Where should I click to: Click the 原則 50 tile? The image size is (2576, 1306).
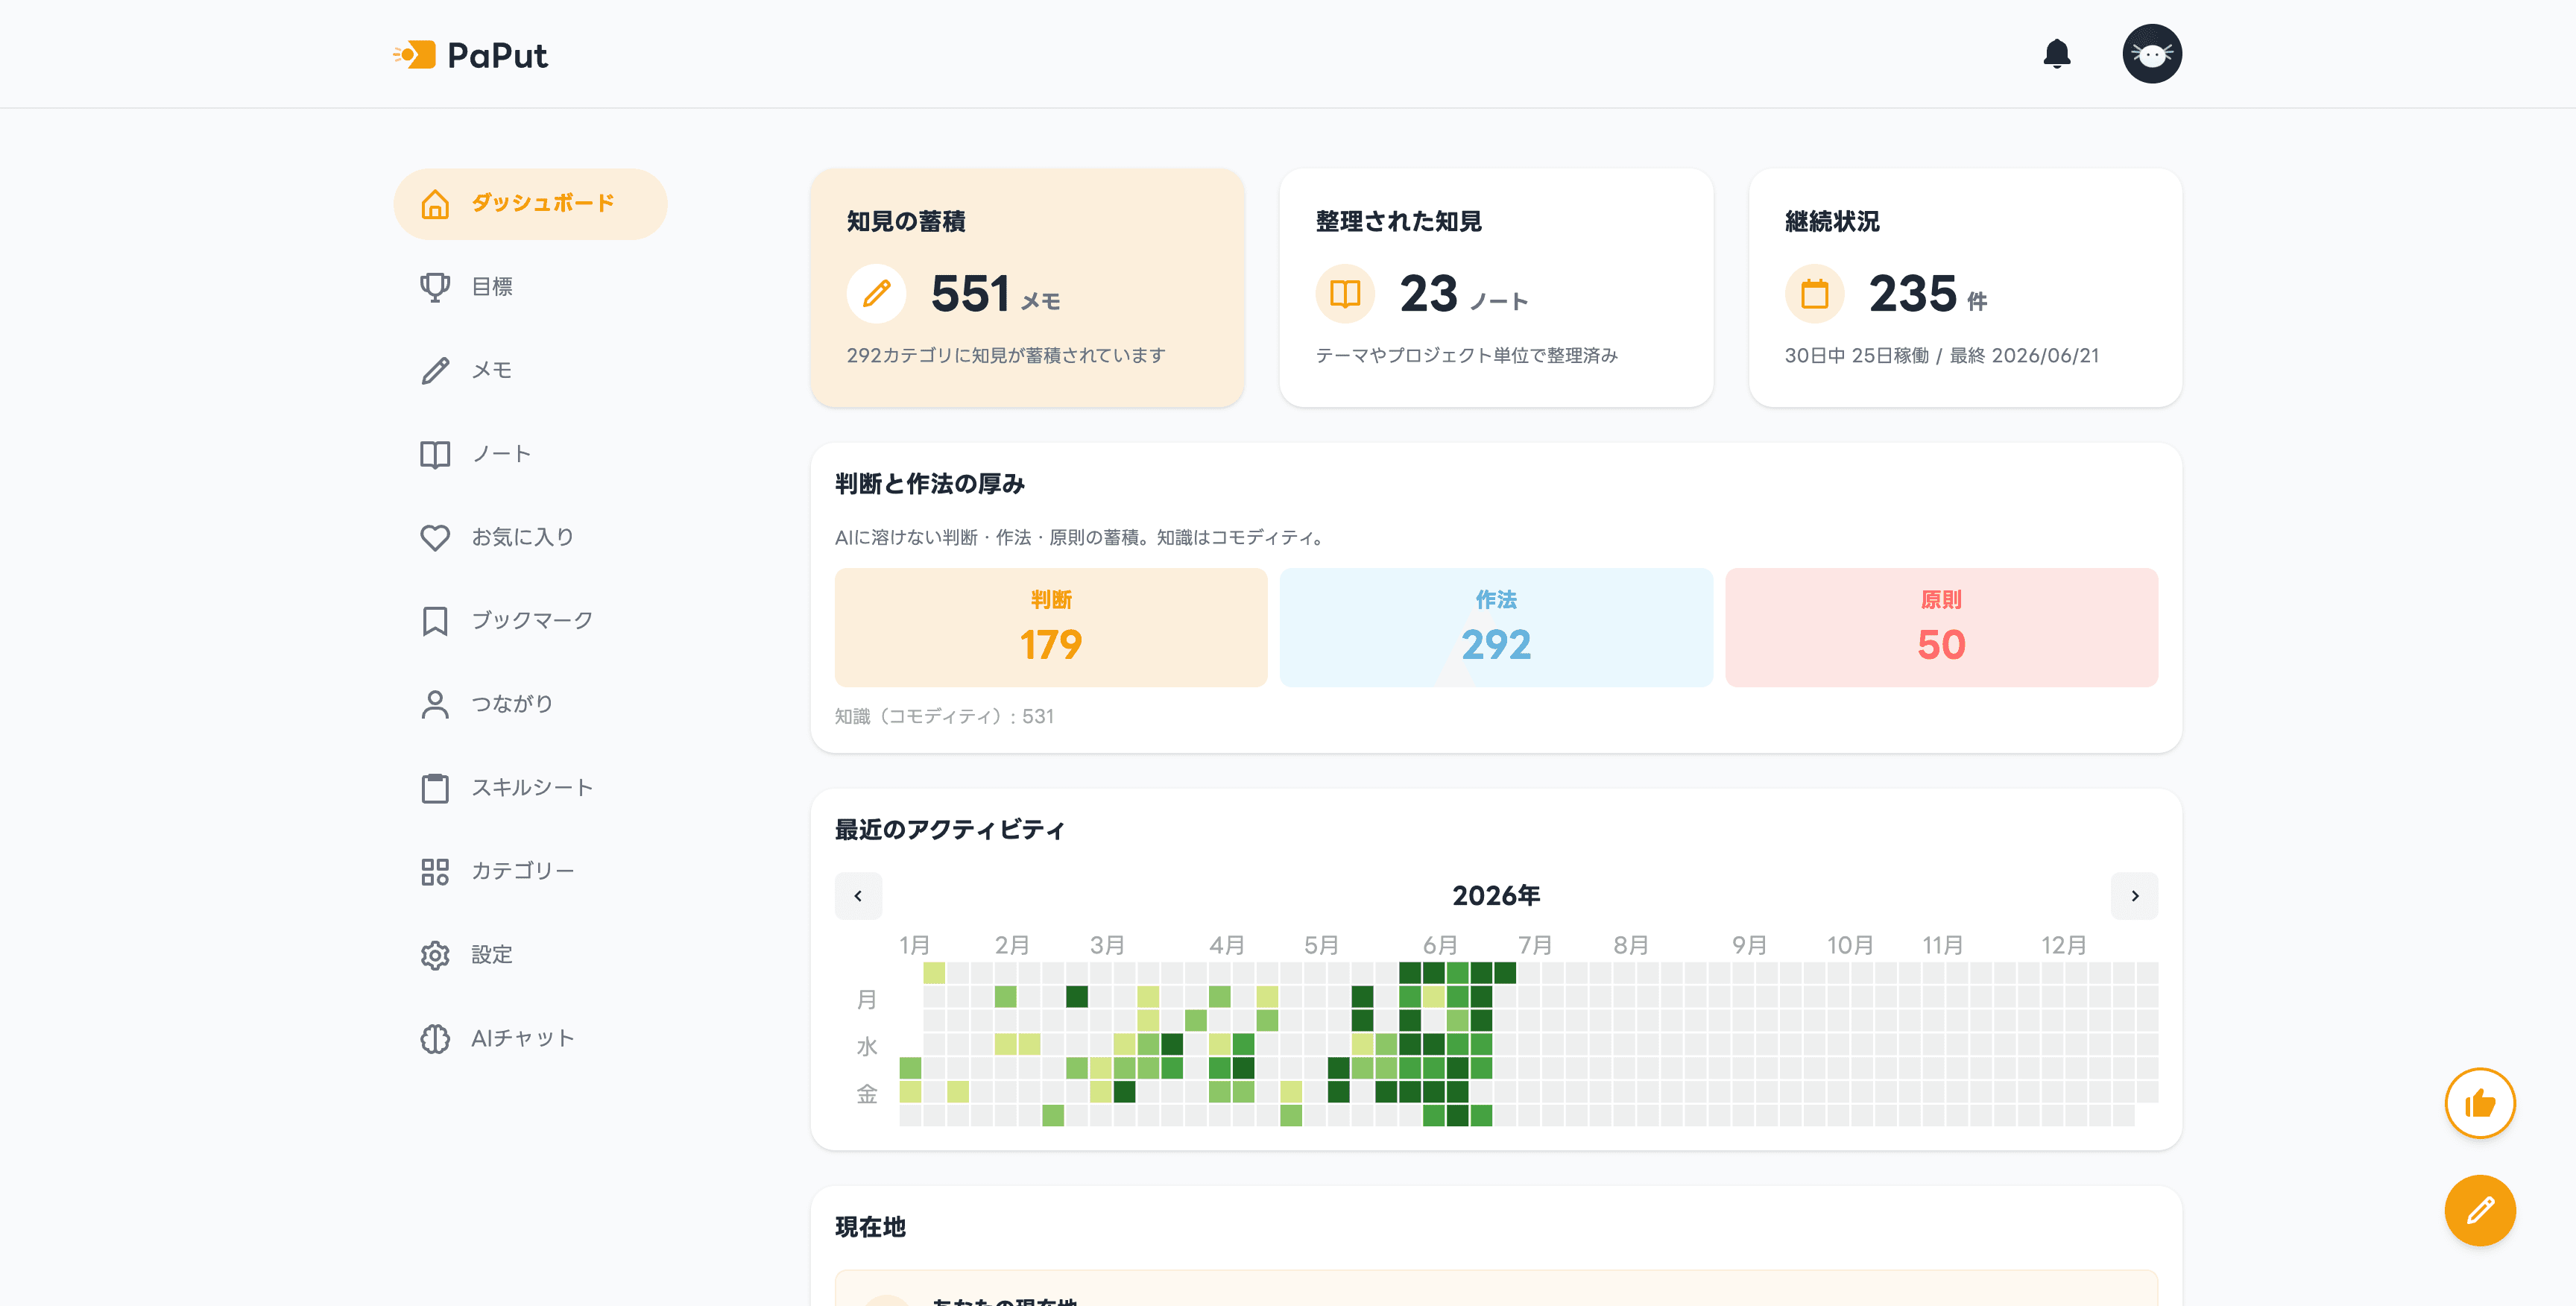click(1941, 627)
